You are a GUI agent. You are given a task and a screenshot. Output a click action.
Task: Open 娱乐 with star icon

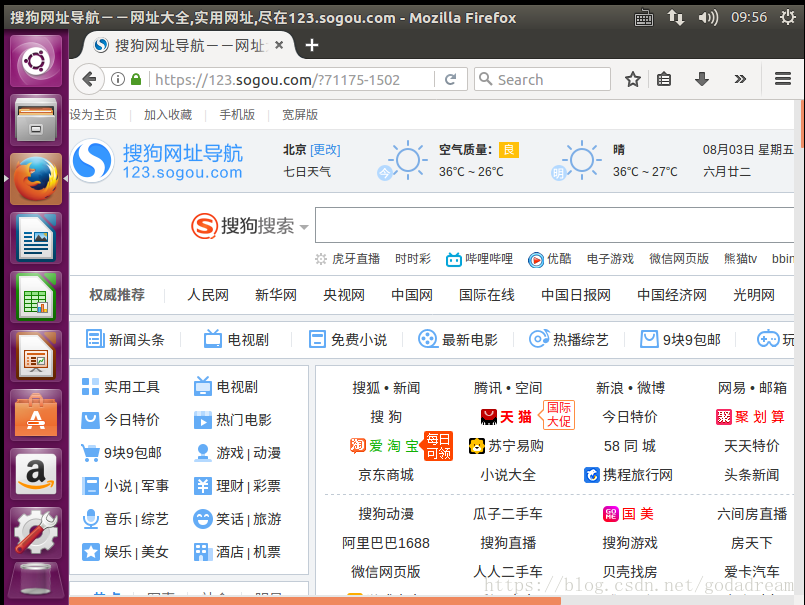[x=118, y=552]
